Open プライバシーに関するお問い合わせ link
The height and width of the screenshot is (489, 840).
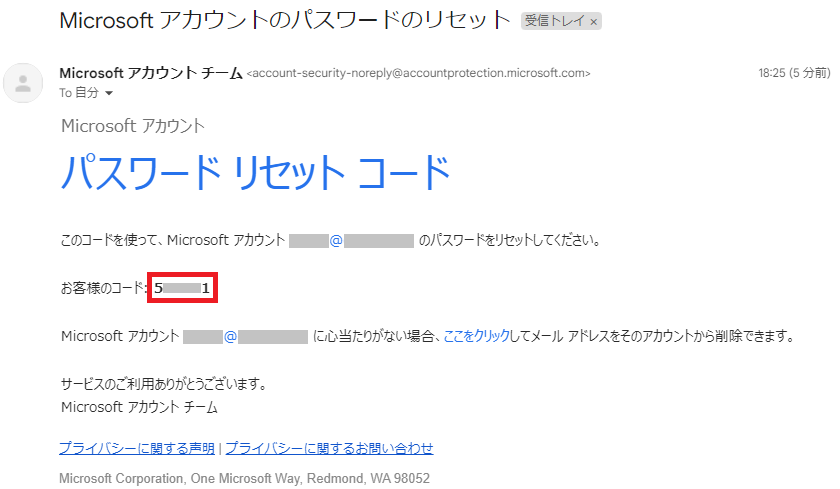[329, 448]
